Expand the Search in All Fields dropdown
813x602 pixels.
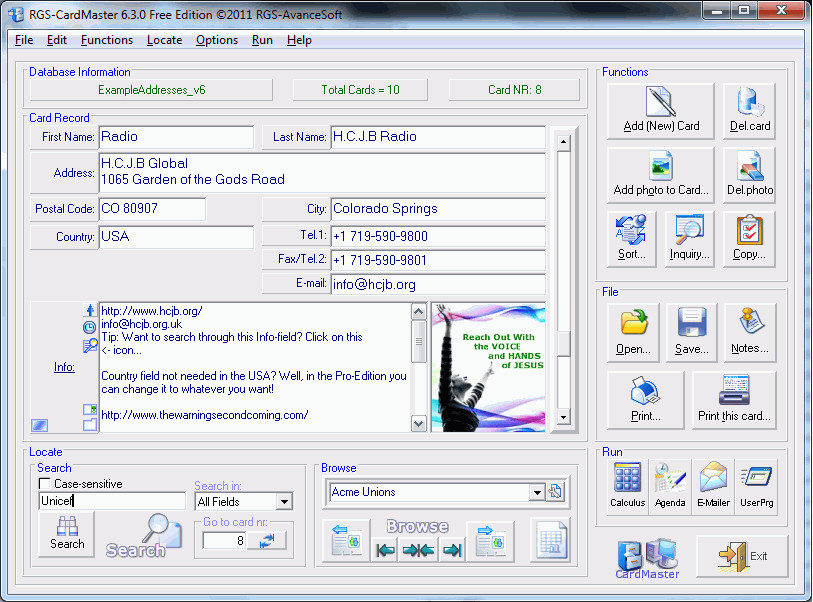click(284, 501)
